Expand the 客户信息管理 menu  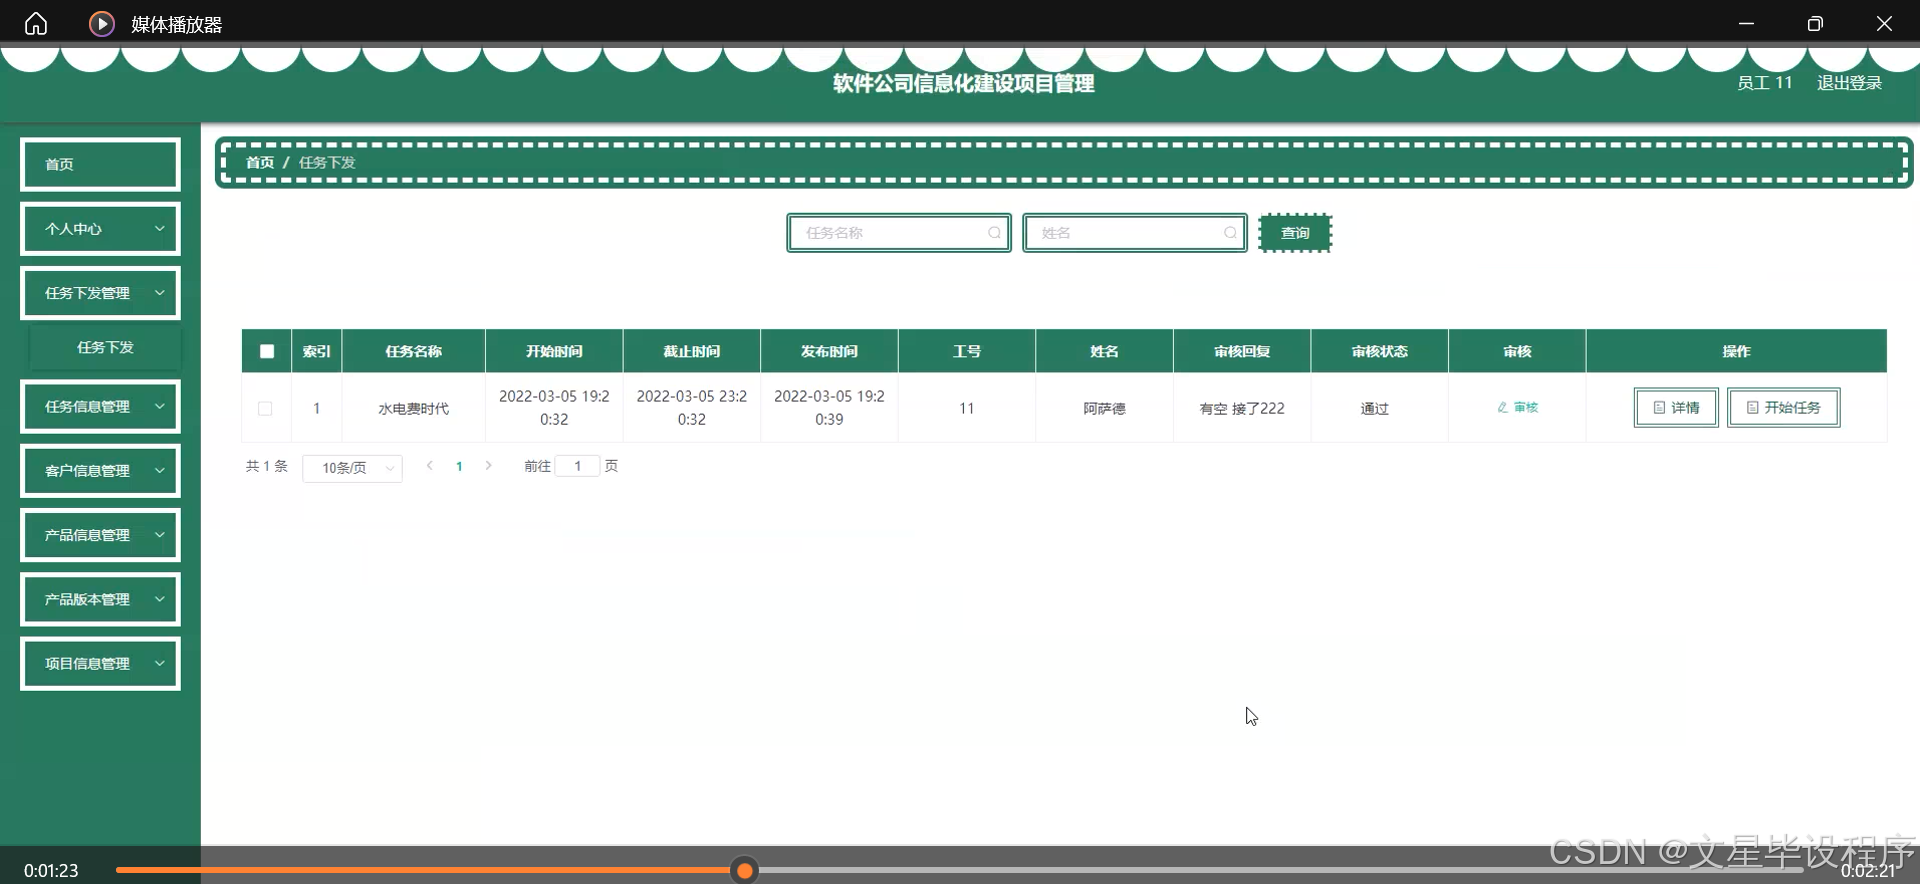tap(100, 470)
